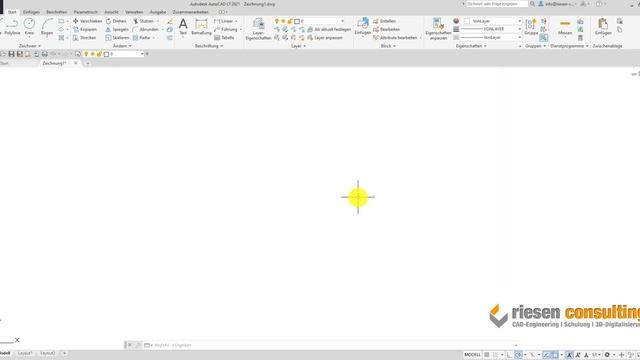The image size is (640, 360).
Task: Click Erstellen block icon
Action: 384,21
